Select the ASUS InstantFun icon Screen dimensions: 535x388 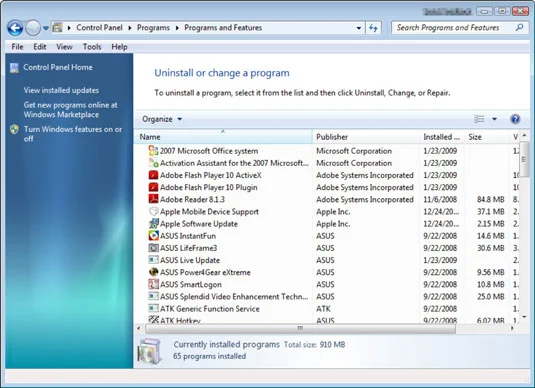(154, 235)
